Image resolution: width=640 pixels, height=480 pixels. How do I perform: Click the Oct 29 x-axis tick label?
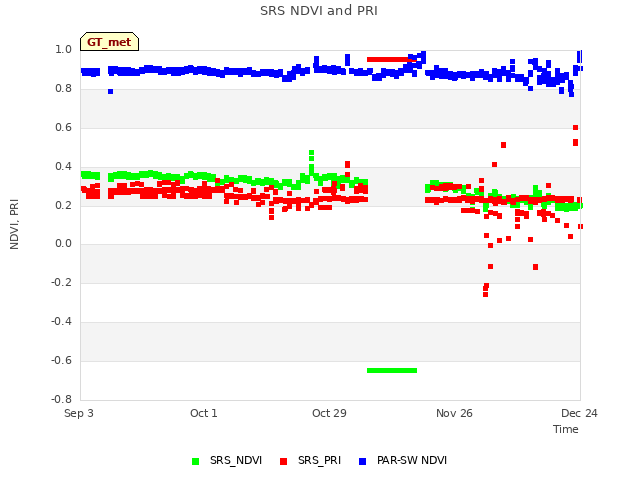[329, 413]
